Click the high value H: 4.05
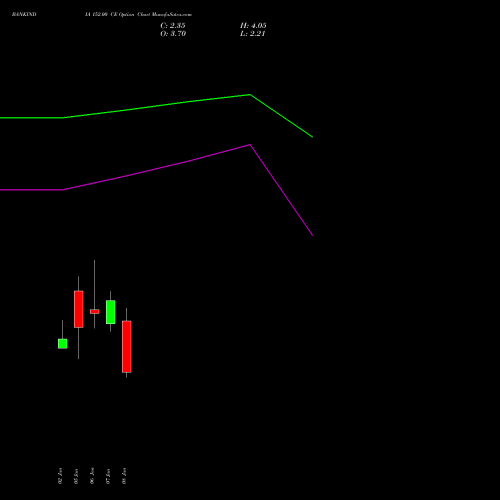500x500 pixels. [x=253, y=26]
